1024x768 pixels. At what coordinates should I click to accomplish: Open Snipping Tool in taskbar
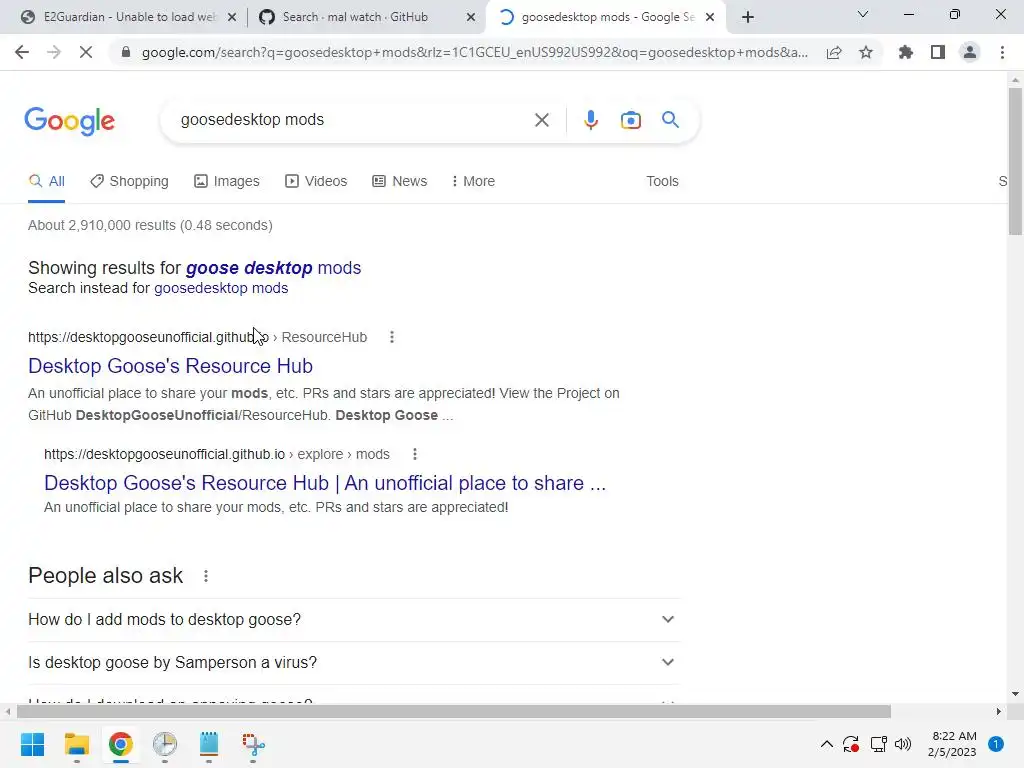point(253,744)
